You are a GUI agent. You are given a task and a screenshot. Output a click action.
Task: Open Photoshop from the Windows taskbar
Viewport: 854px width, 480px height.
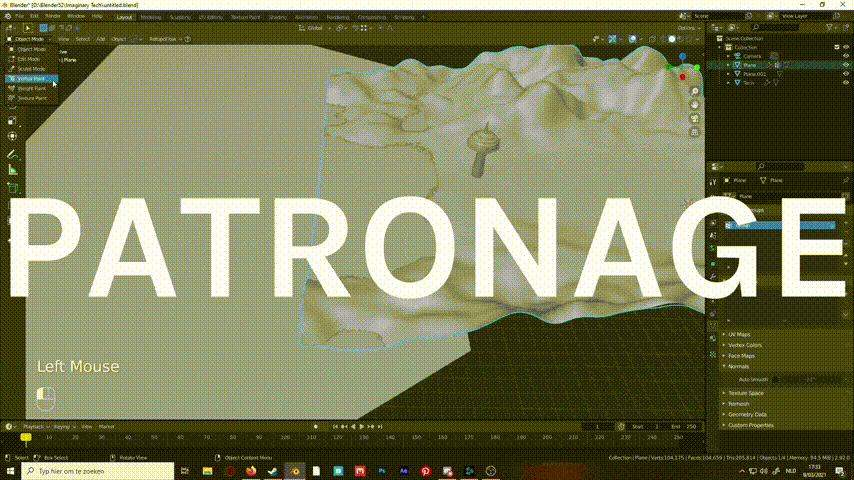click(382, 471)
